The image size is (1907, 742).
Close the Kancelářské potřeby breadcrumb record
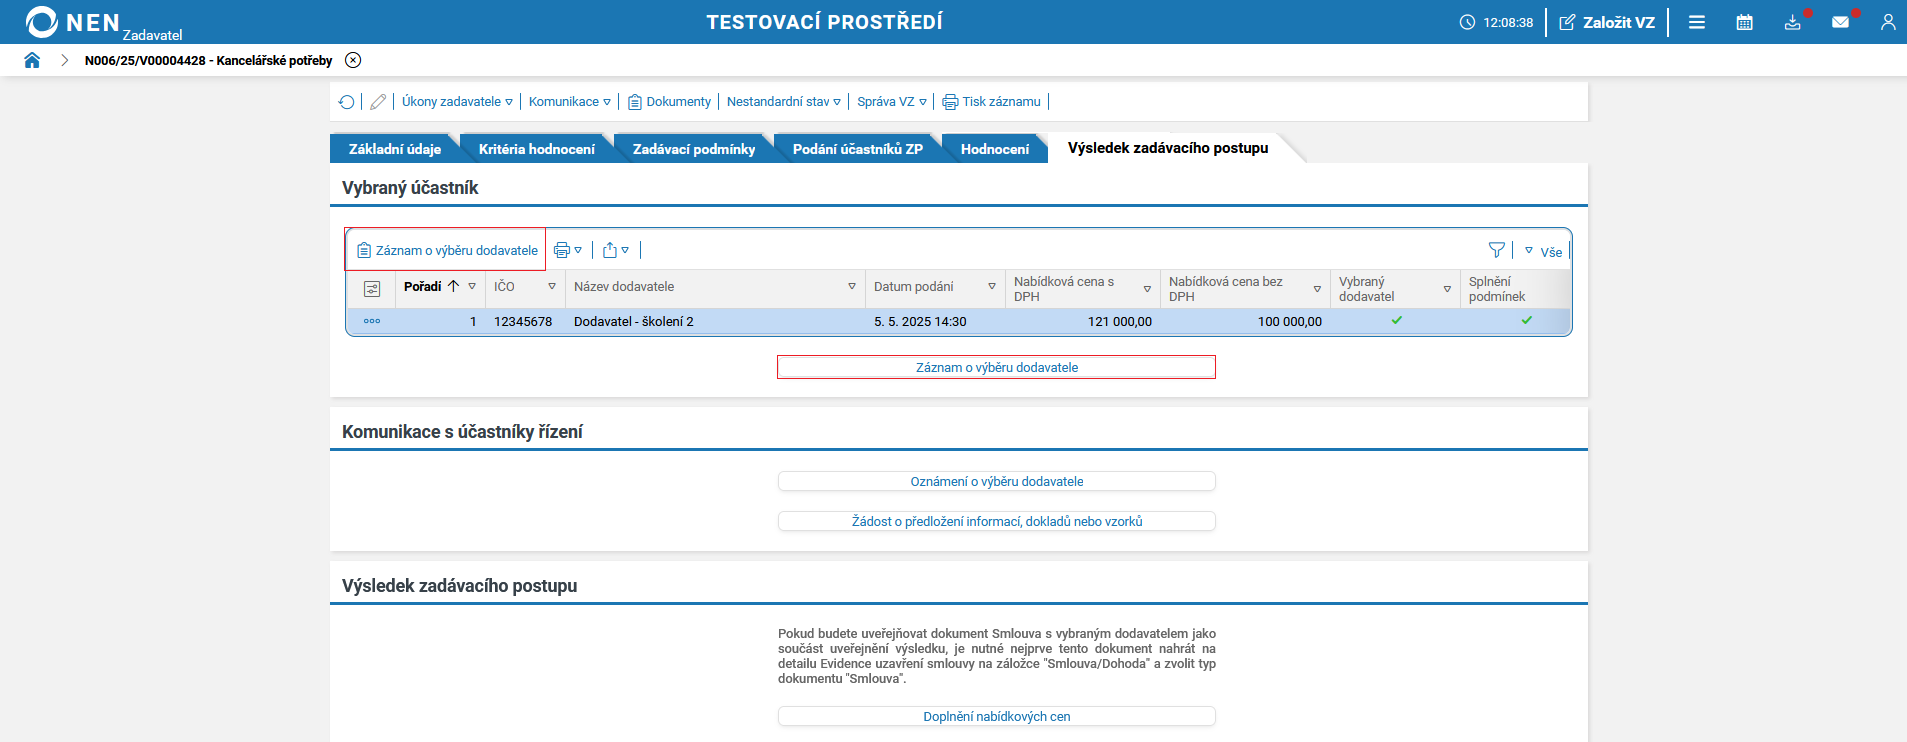click(x=353, y=60)
